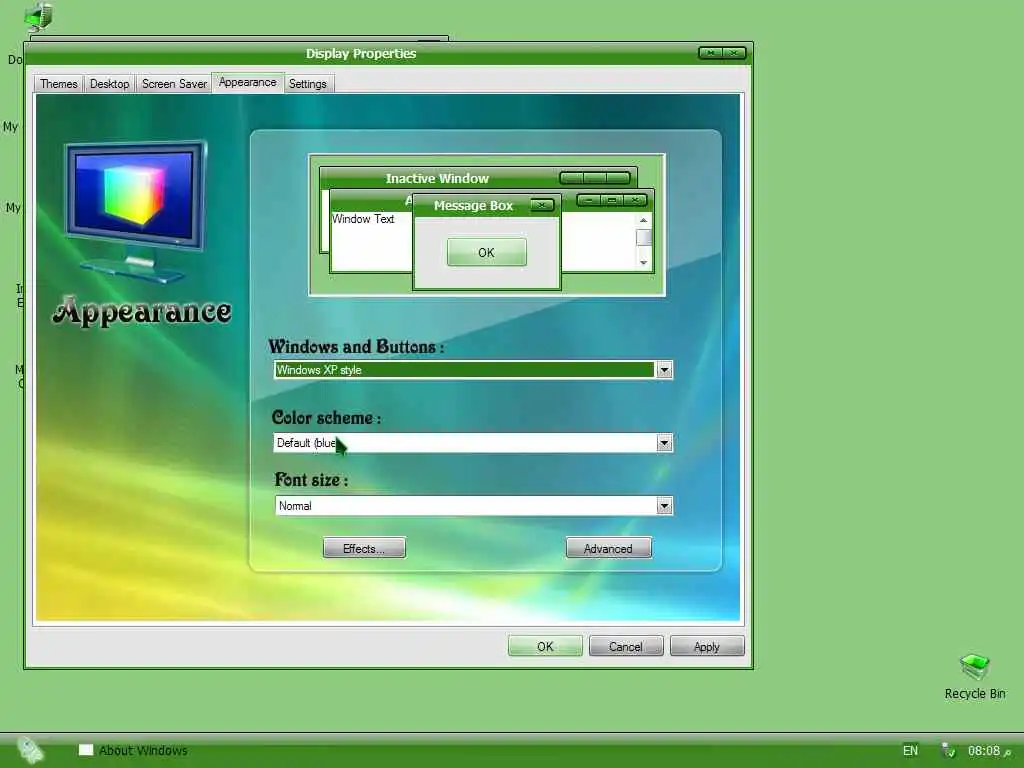Click OK in the preview Message Box

tap(487, 252)
